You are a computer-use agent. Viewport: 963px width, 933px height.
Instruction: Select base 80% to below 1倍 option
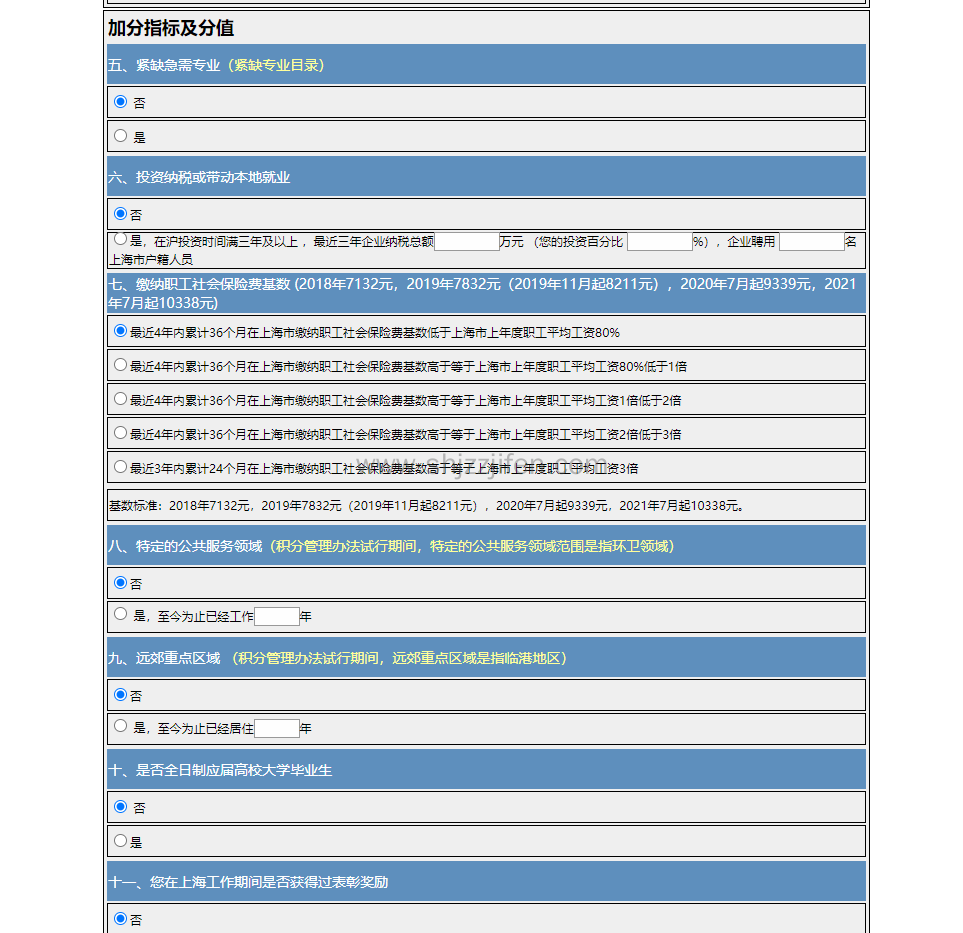pos(121,365)
